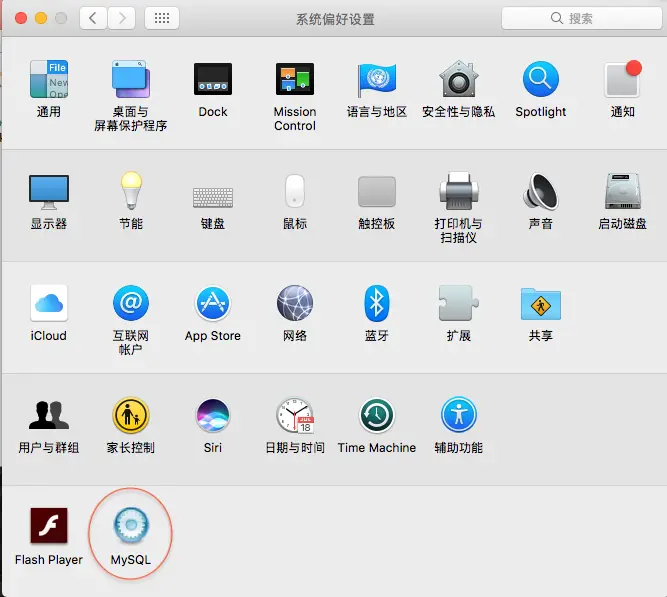This screenshot has height=597, width=667.
Task: Open 触控板 (Trackpad) preferences
Action: point(377,191)
